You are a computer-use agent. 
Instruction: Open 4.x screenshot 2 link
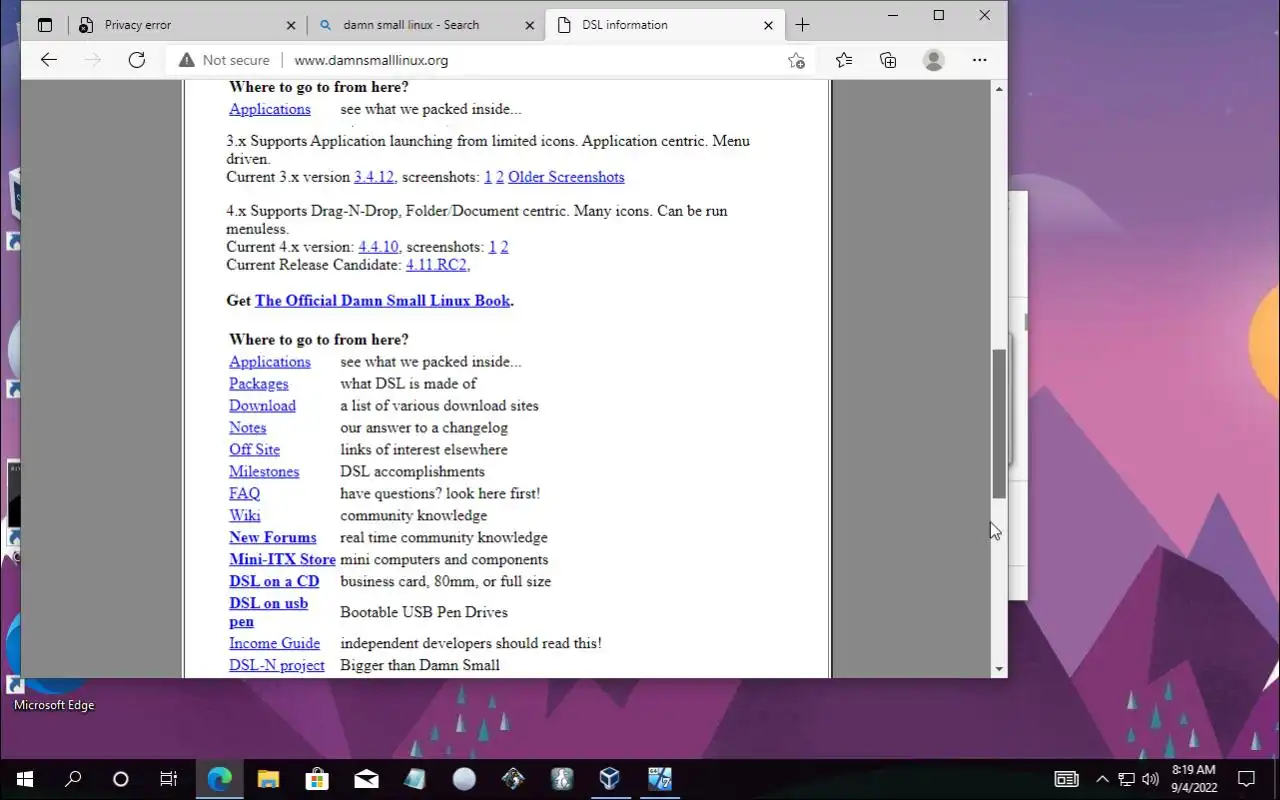point(504,247)
